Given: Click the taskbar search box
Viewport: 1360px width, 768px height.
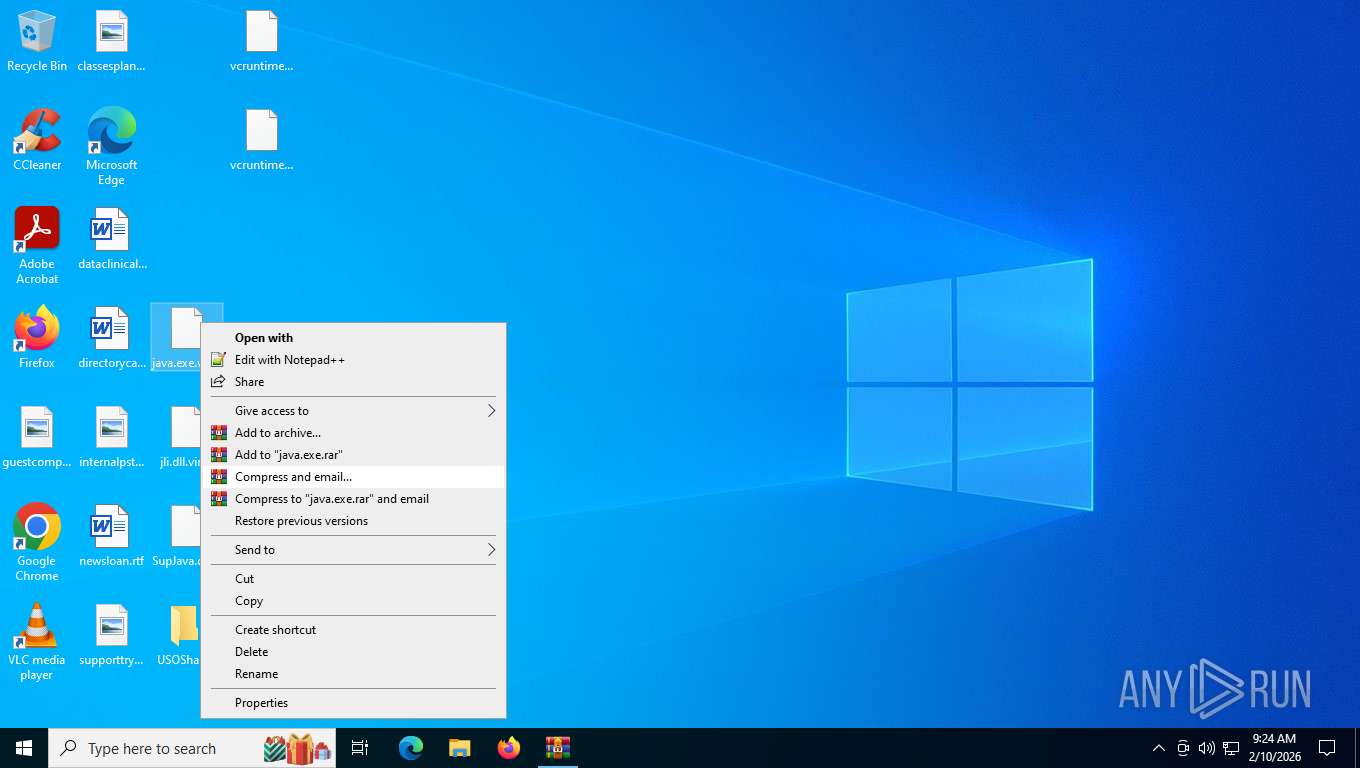Looking at the screenshot, I should coord(192,748).
